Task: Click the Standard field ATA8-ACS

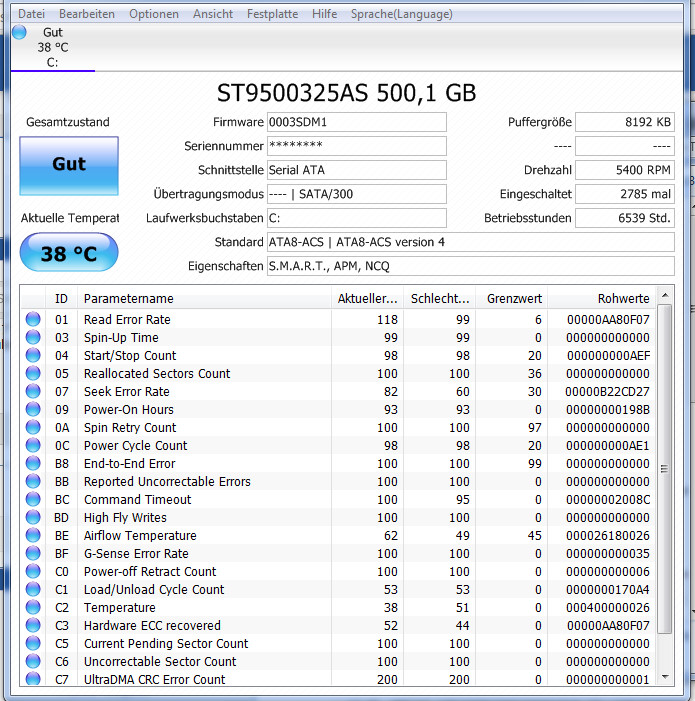Action: point(471,242)
